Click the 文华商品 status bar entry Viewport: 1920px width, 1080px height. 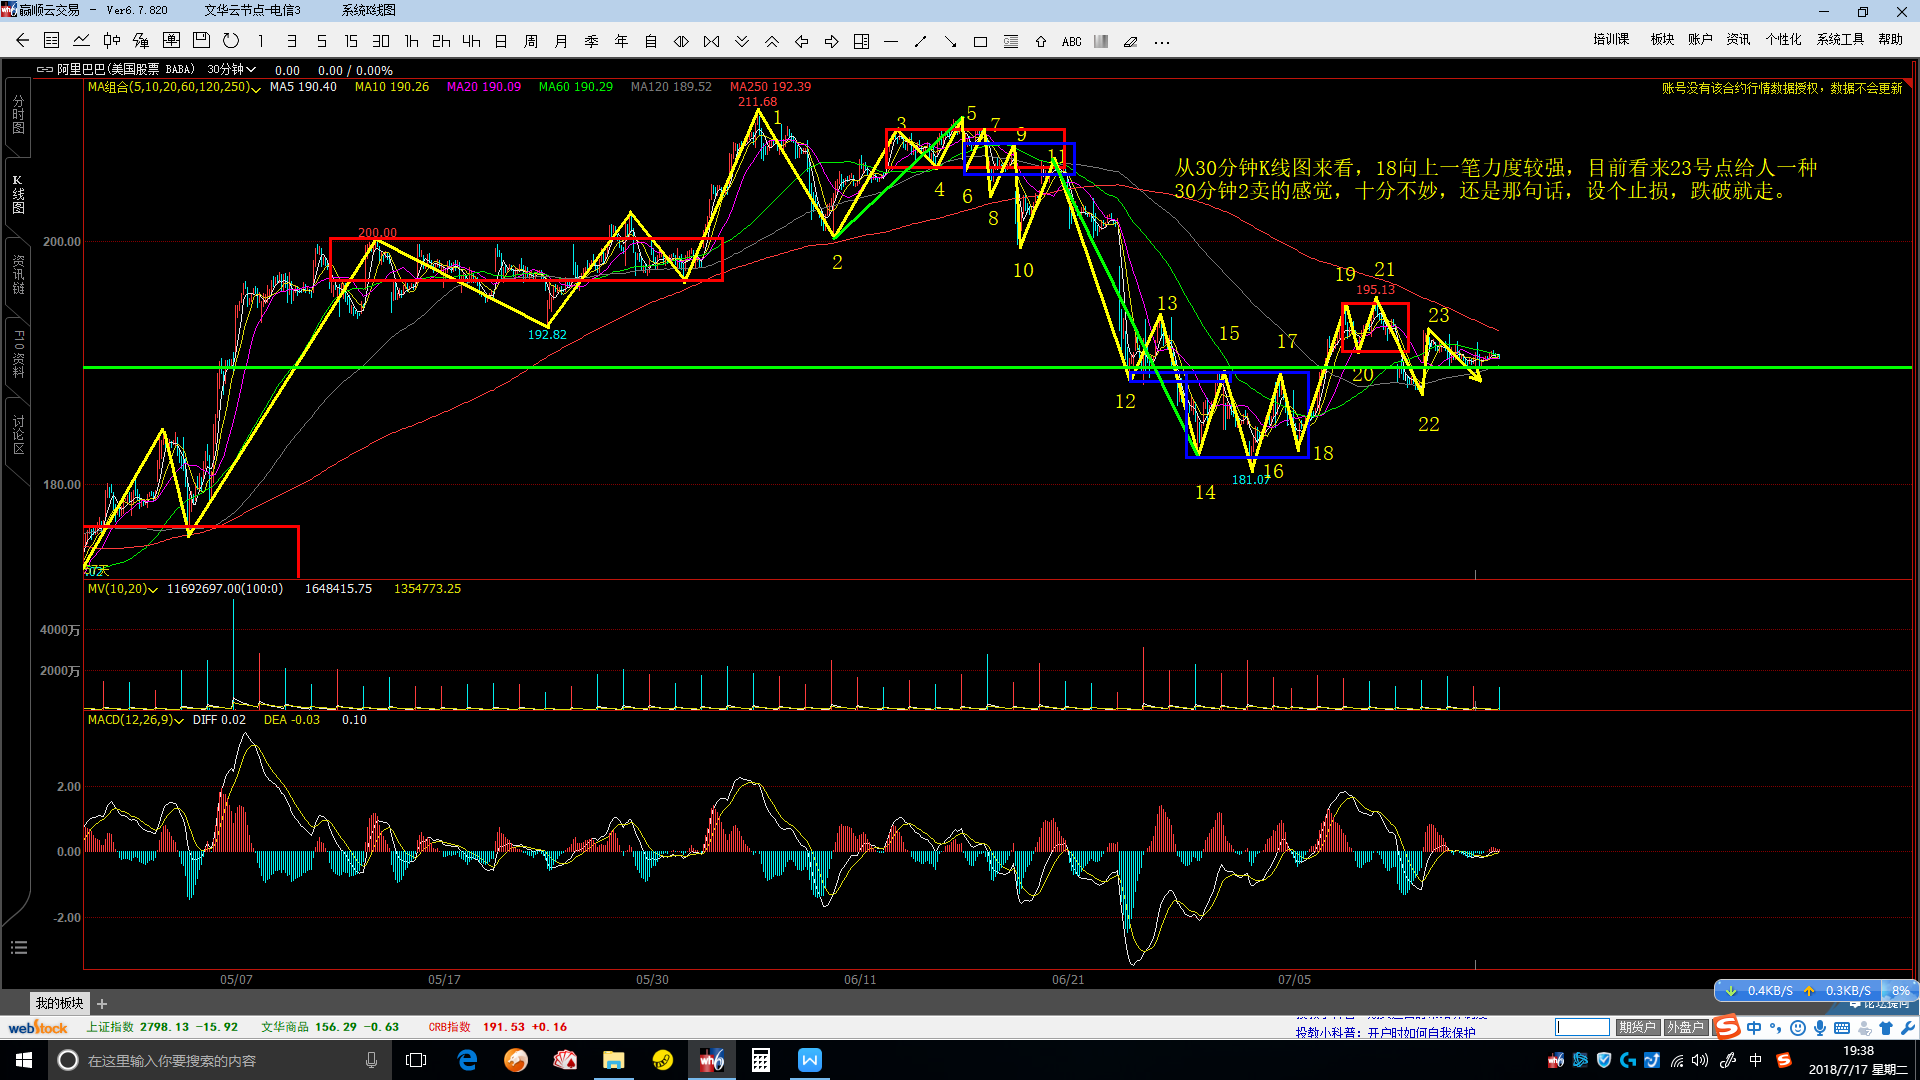click(x=330, y=1027)
